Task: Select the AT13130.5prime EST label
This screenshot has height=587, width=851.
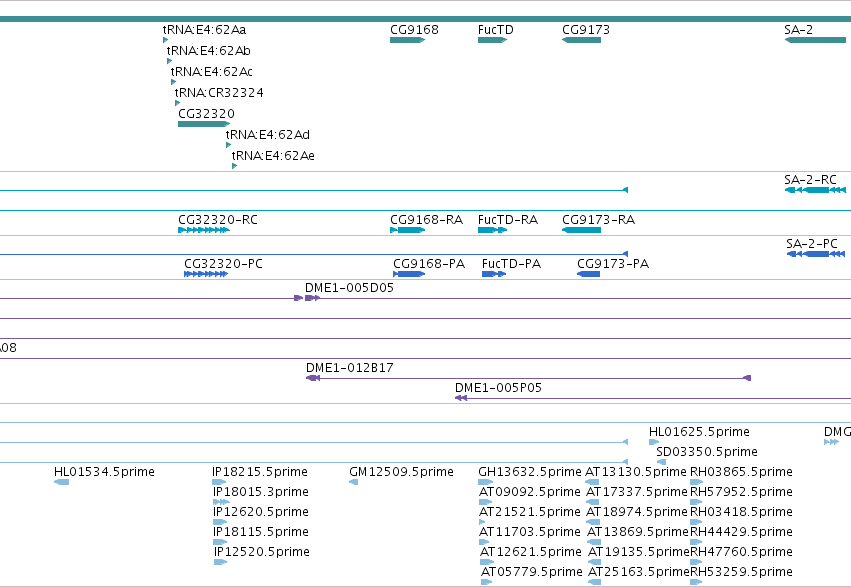Action: 636,473
